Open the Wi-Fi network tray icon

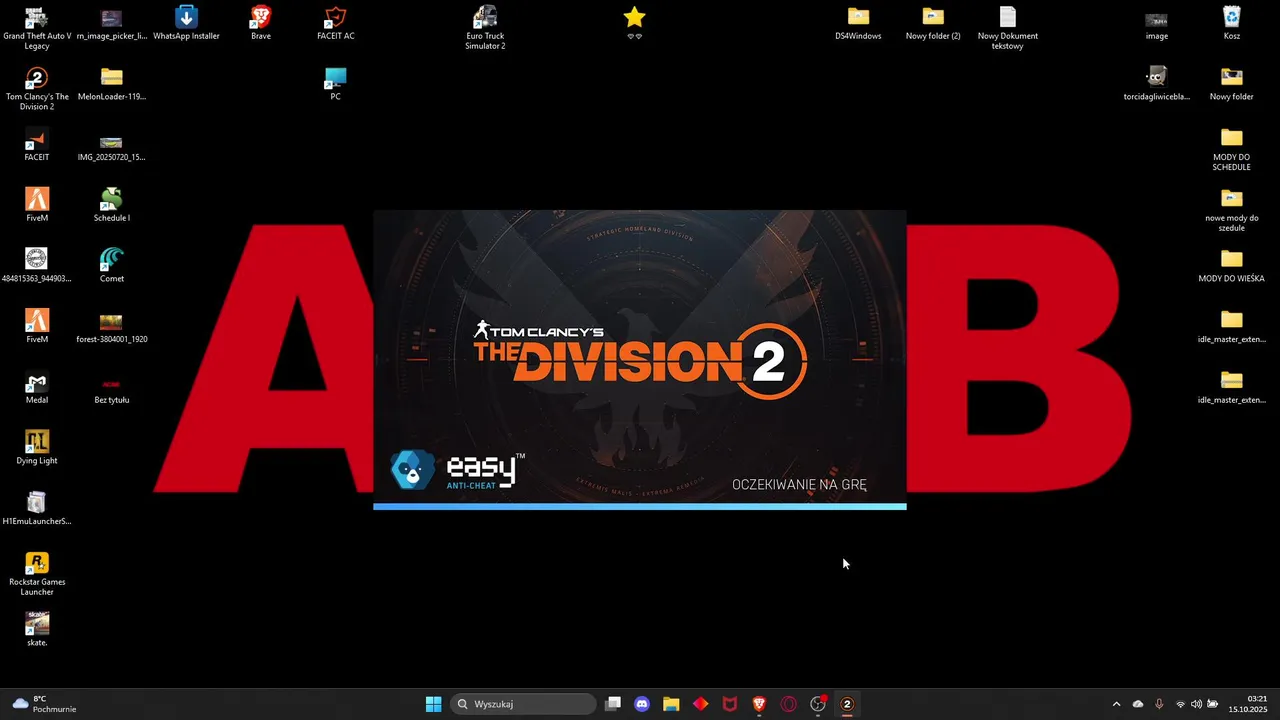pos(1181,704)
